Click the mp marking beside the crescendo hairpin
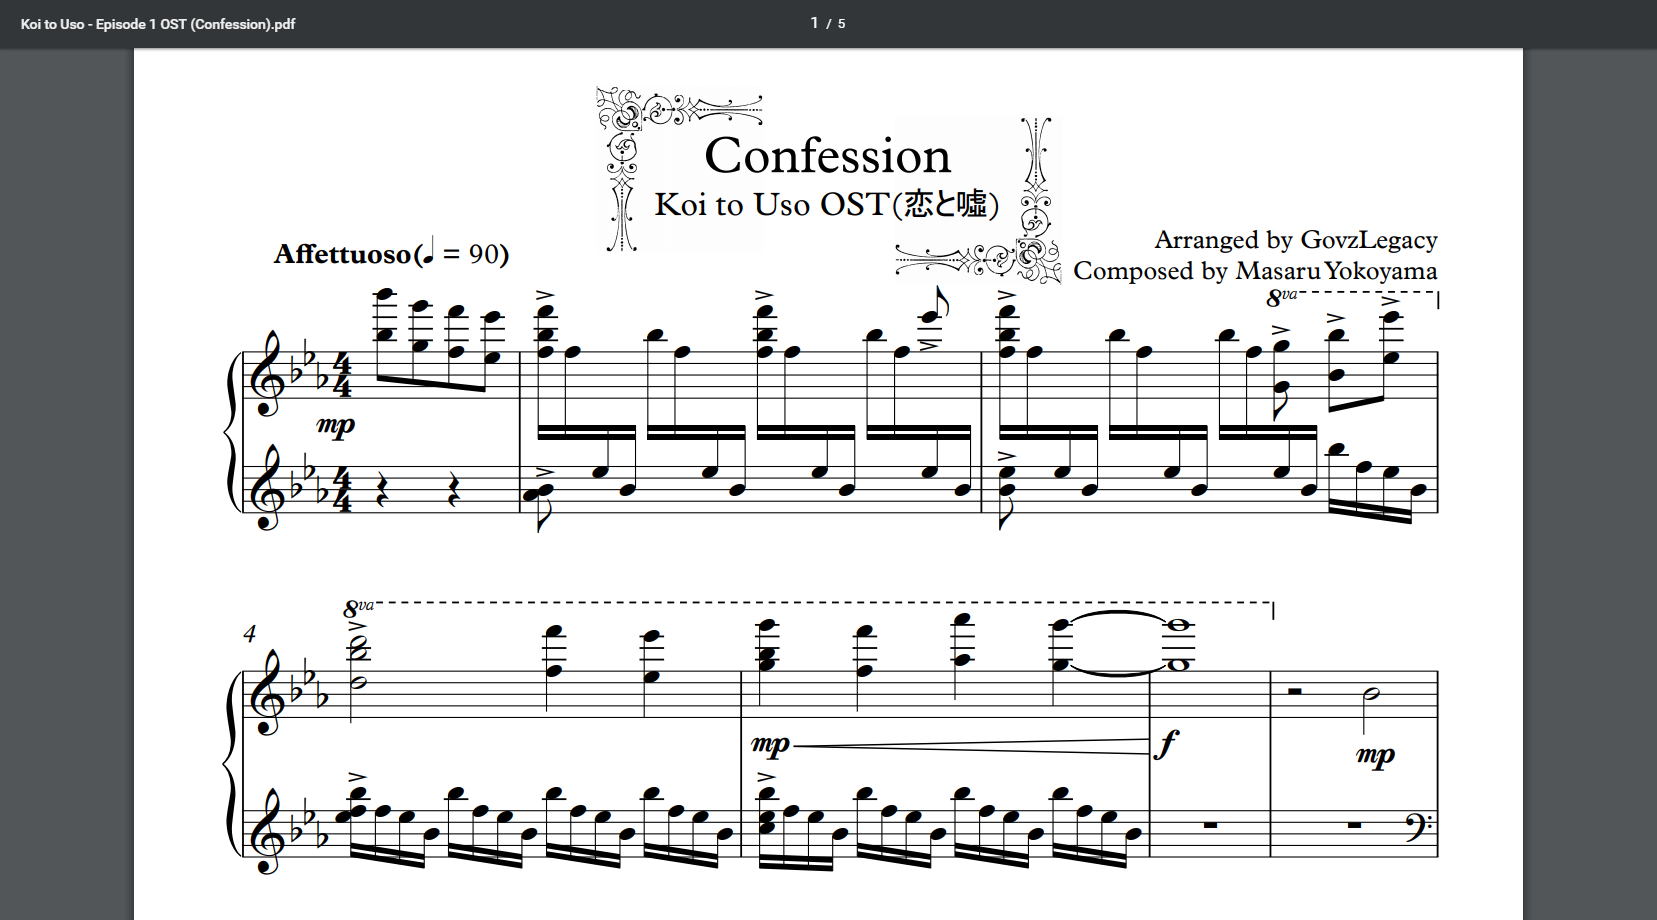 [770, 745]
